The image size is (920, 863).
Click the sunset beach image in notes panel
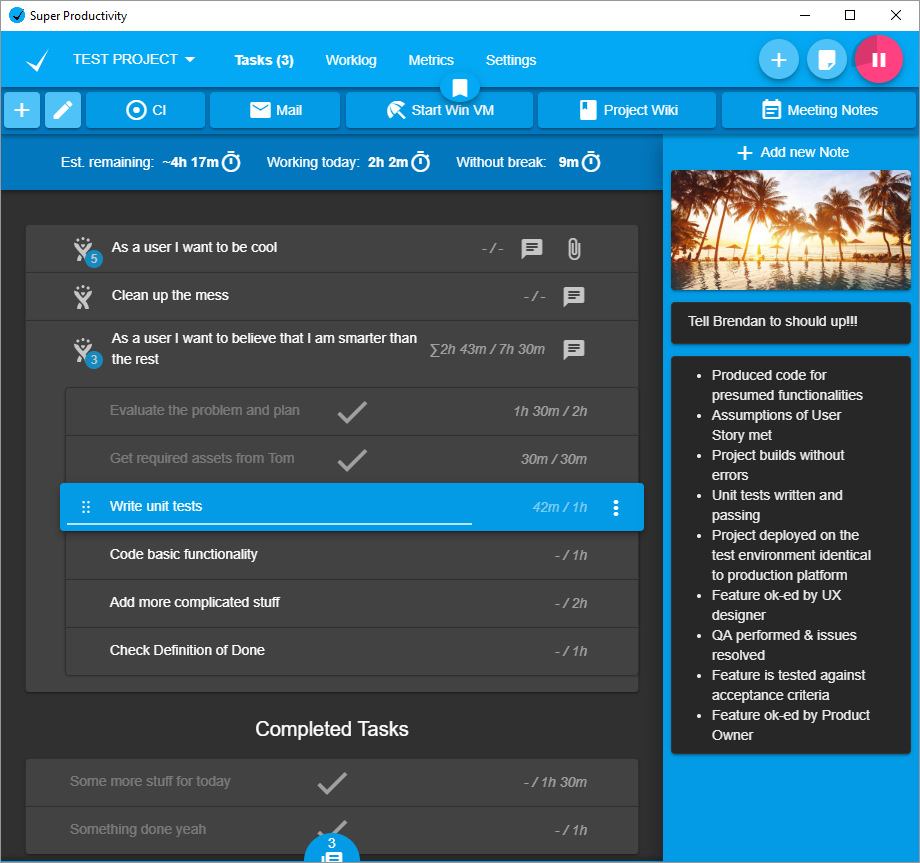(790, 230)
